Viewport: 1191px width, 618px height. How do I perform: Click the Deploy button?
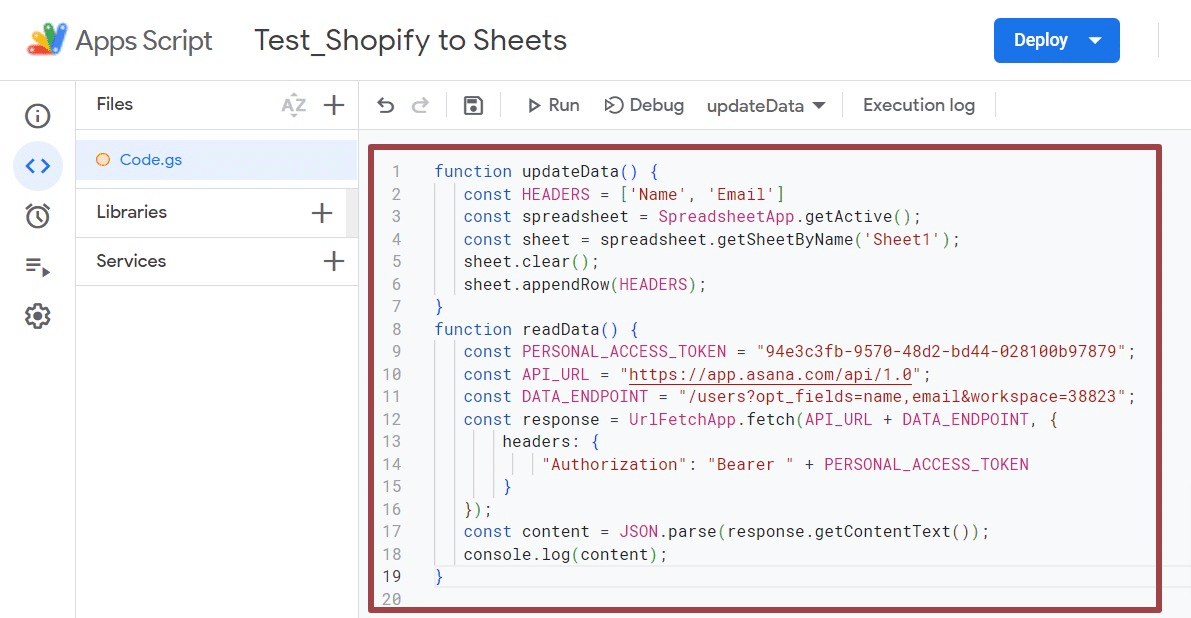1057,40
